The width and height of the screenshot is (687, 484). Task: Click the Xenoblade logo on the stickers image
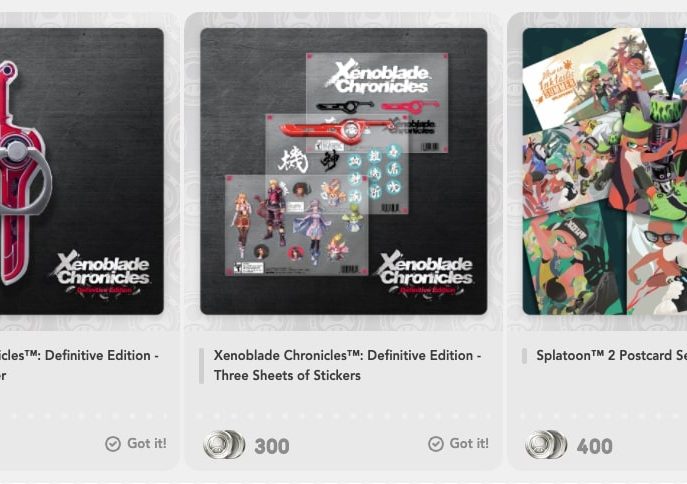425,274
